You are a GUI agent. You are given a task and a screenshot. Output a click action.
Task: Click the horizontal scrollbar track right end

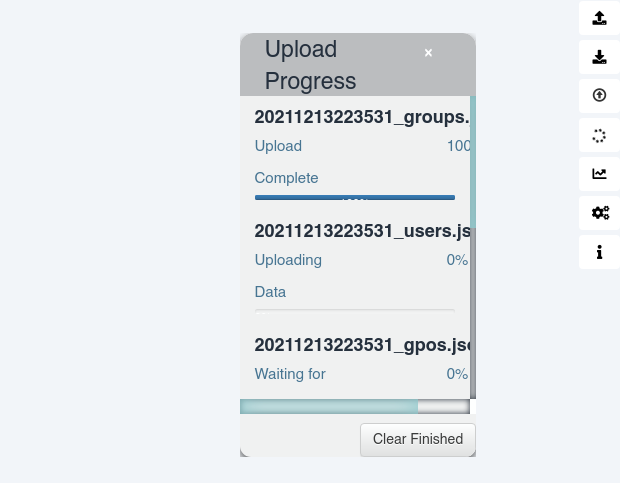(x=444, y=406)
